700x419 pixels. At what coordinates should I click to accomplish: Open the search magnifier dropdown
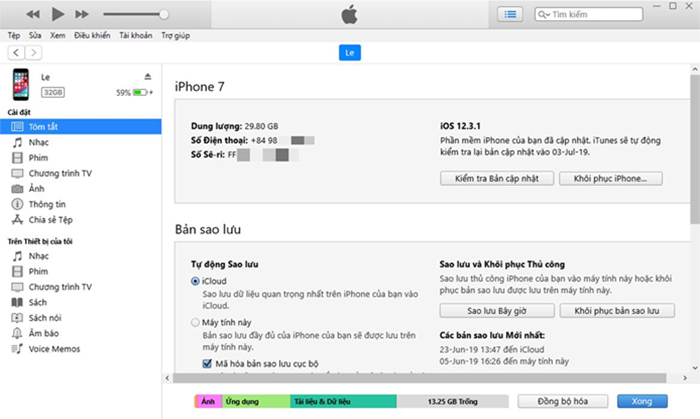544,14
